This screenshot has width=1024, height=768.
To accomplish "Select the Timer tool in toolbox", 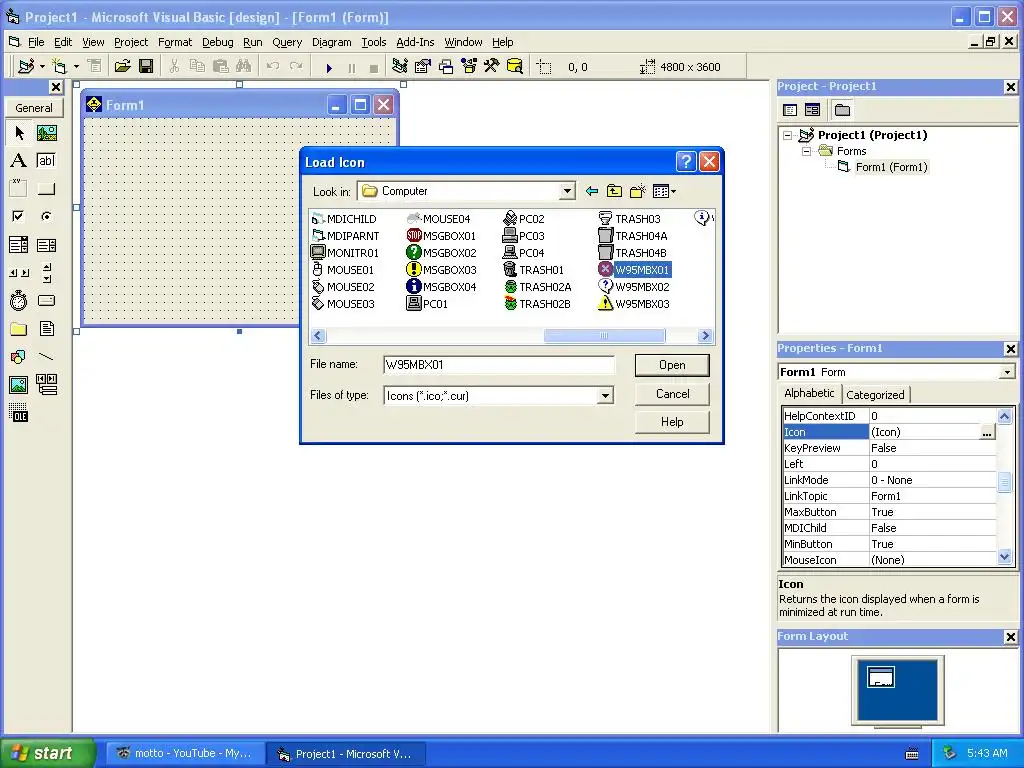I will 19,300.
